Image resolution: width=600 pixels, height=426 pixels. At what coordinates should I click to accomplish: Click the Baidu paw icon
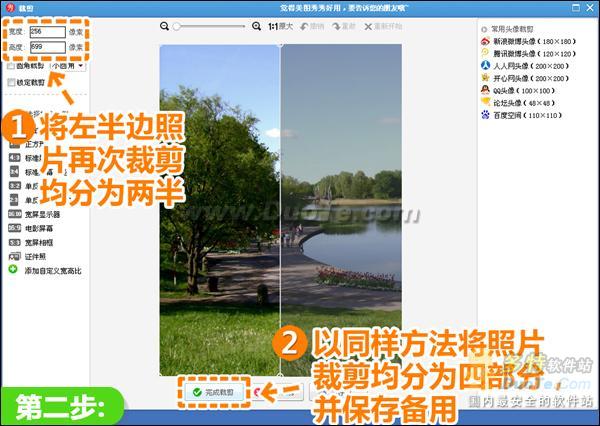486,114
